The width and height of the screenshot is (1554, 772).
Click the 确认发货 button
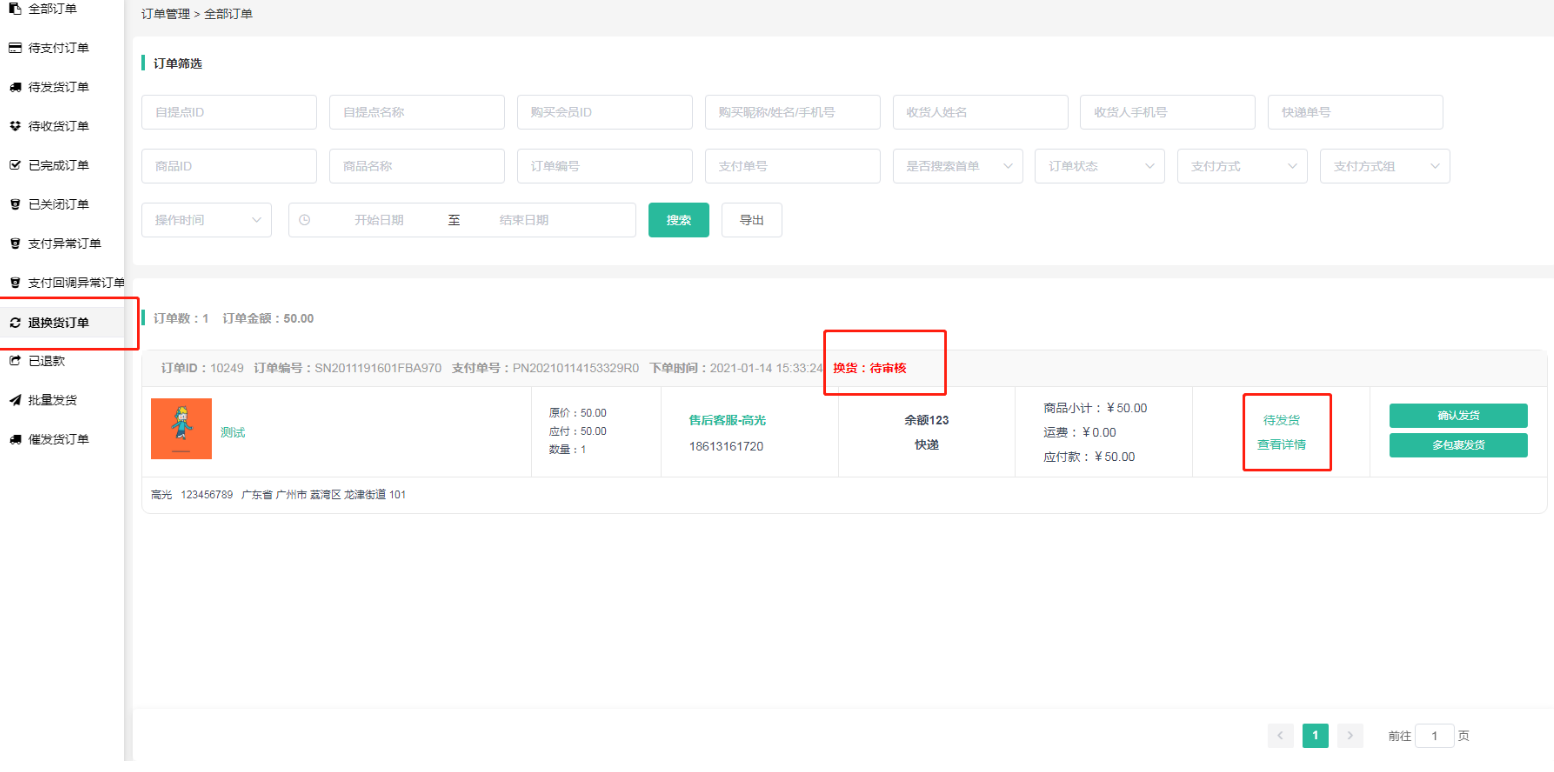pos(1458,415)
